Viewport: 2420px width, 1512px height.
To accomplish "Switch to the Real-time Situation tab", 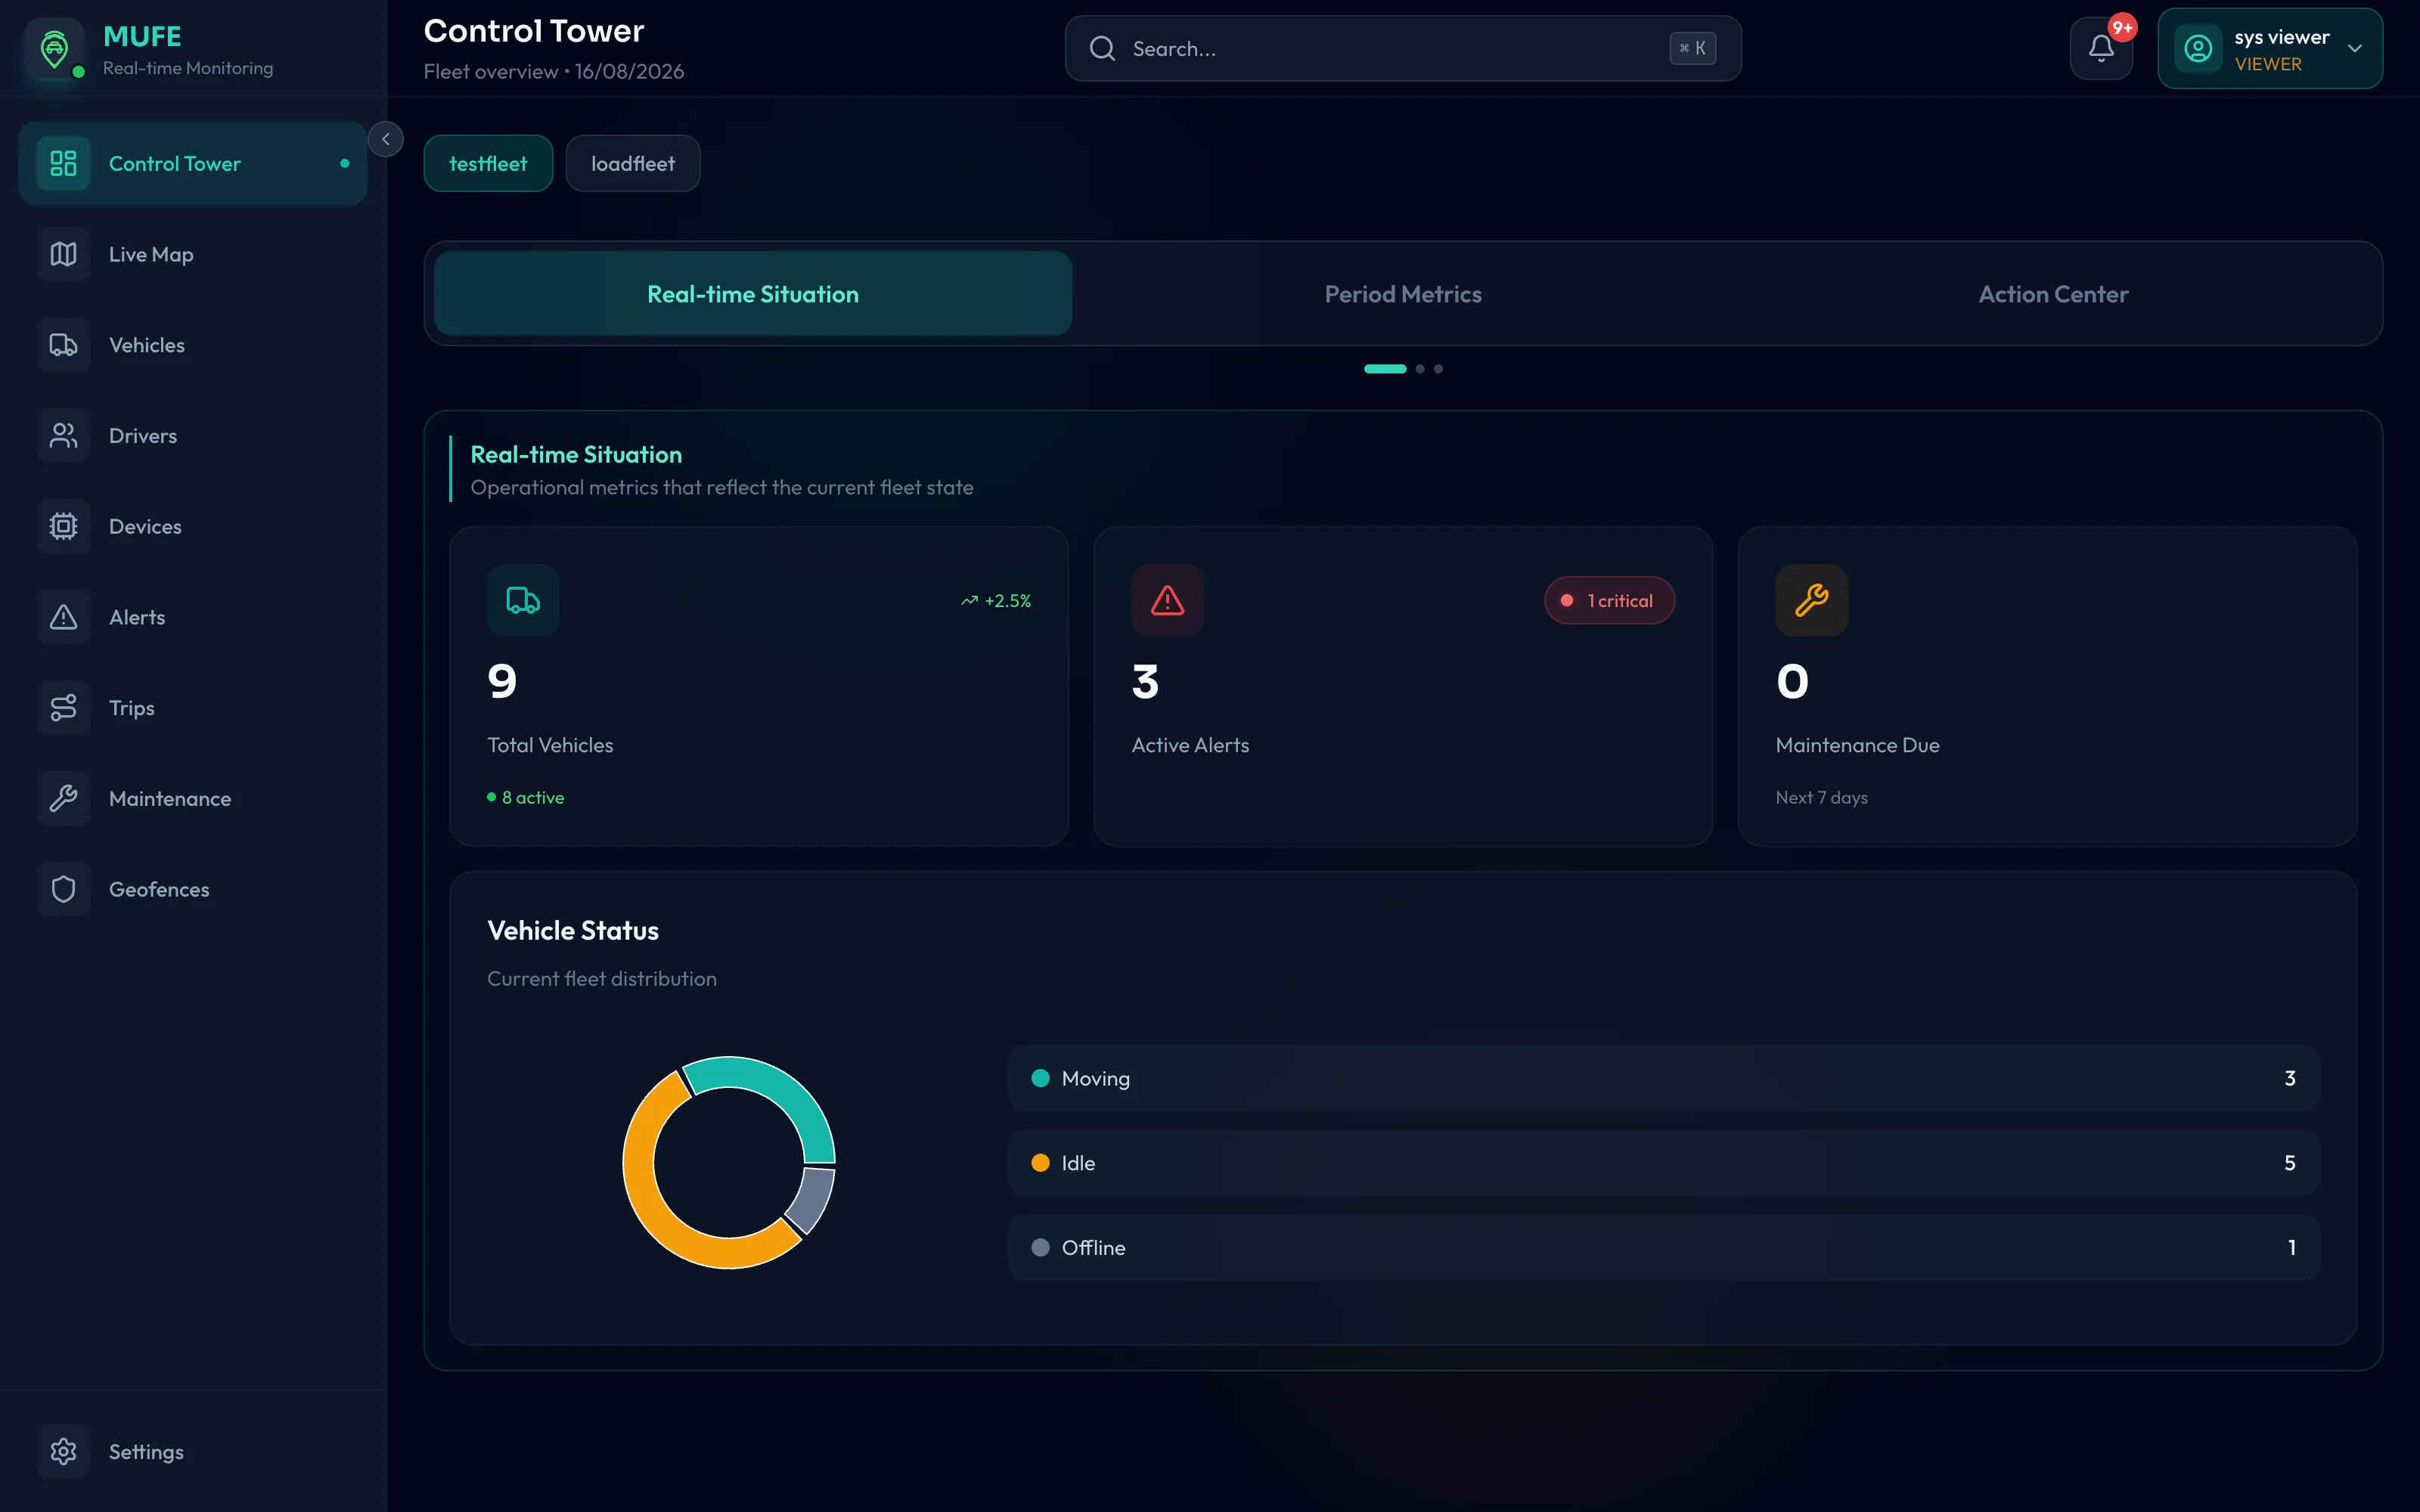I will 753,294.
